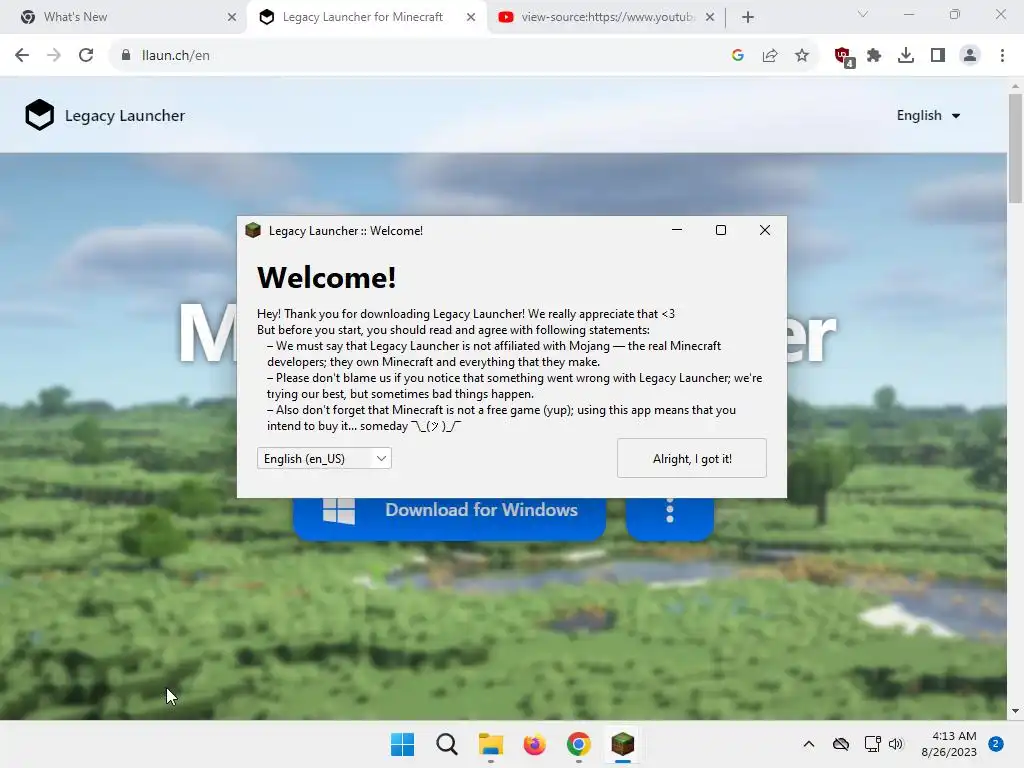The height and width of the screenshot is (768, 1024).
Task: Reload the llaun.ch page
Action: click(86, 56)
